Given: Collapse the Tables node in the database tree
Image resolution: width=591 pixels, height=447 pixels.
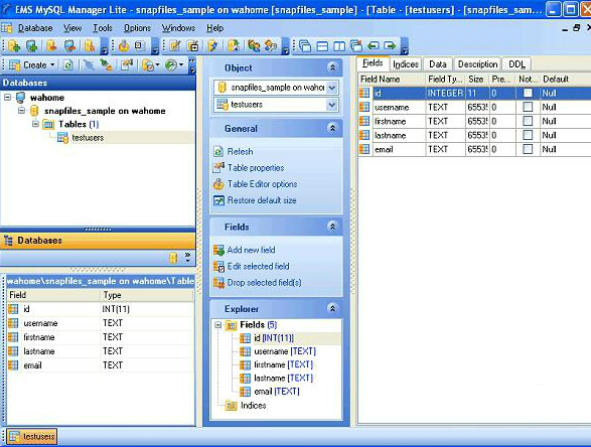Looking at the screenshot, I should click(35, 124).
